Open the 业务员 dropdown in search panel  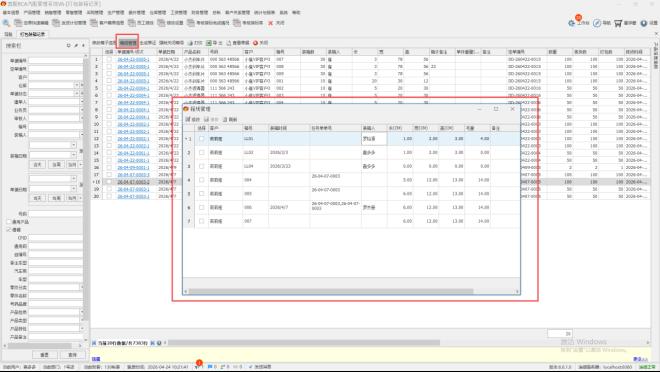point(81,110)
